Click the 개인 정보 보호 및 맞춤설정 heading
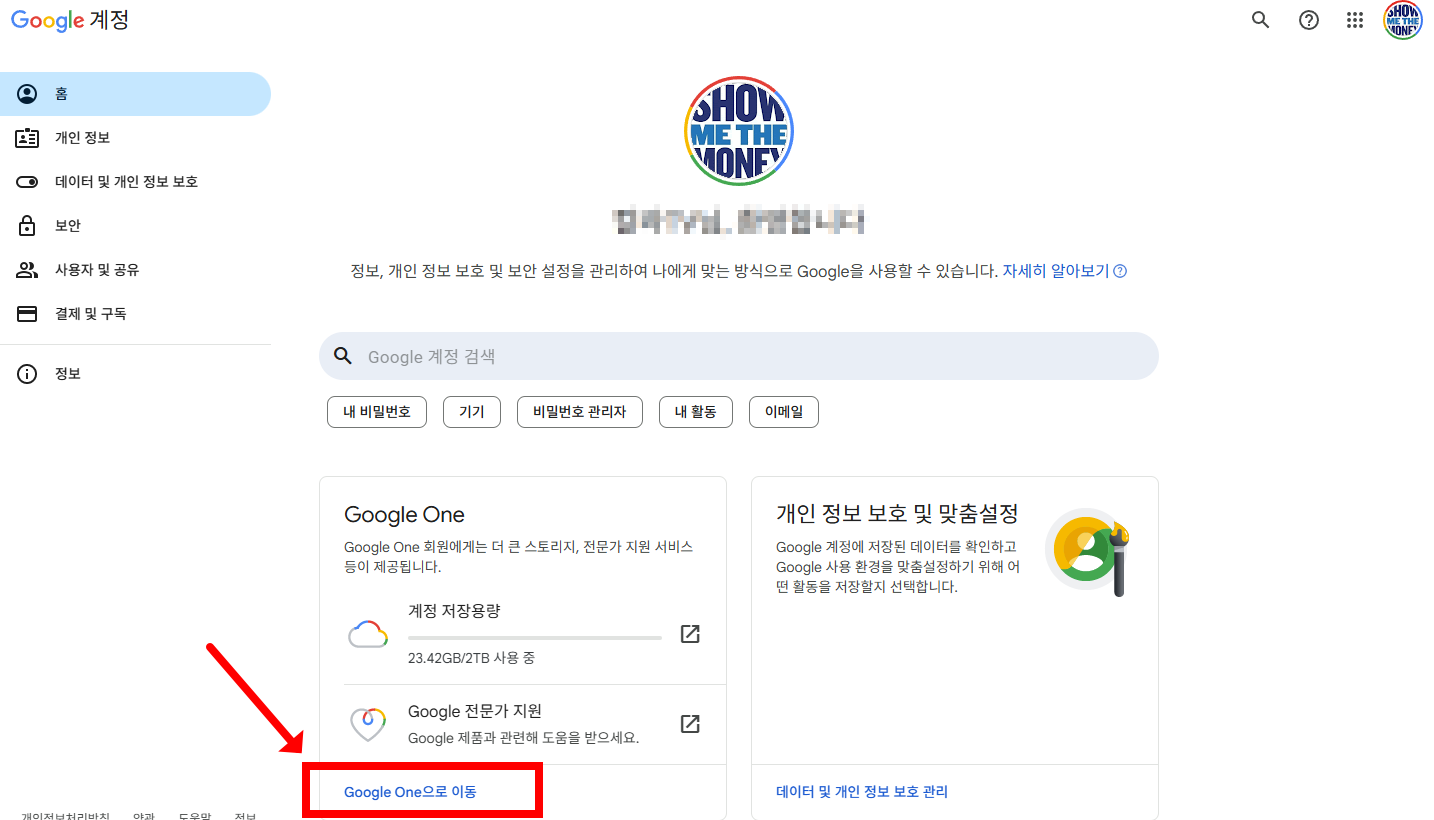 [897, 514]
